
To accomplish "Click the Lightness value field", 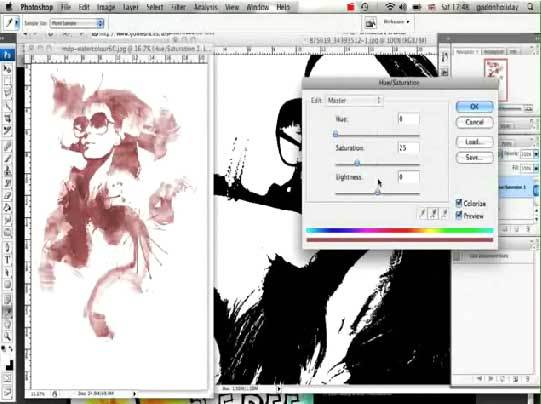I will point(409,177).
